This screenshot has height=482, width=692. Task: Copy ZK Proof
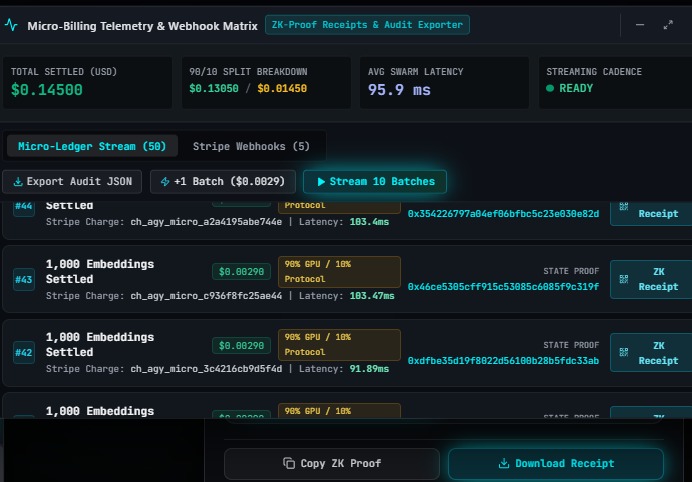pyautogui.click(x=332, y=463)
